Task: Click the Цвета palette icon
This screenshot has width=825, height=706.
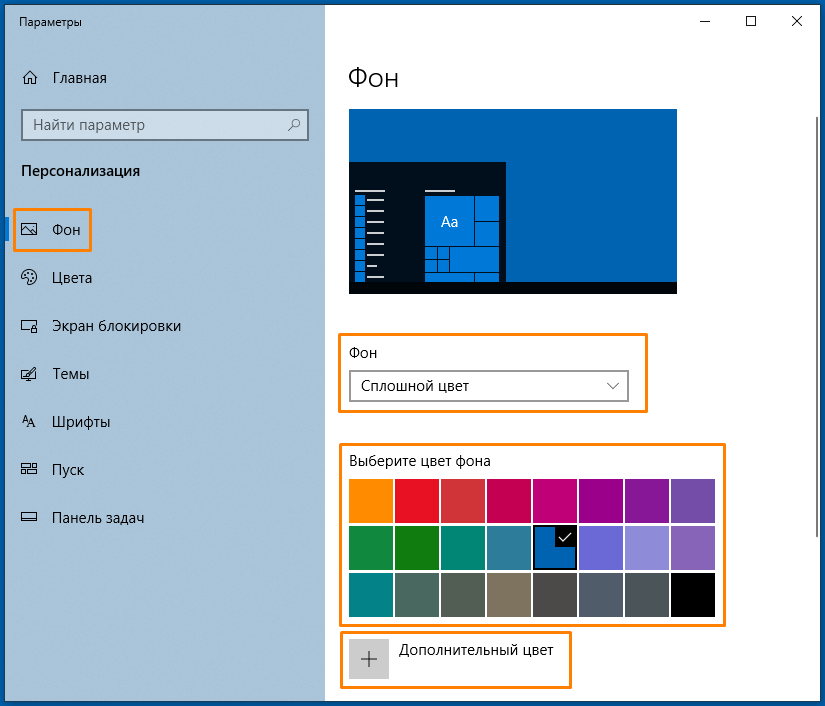Action: pyautogui.click(x=29, y=277)
